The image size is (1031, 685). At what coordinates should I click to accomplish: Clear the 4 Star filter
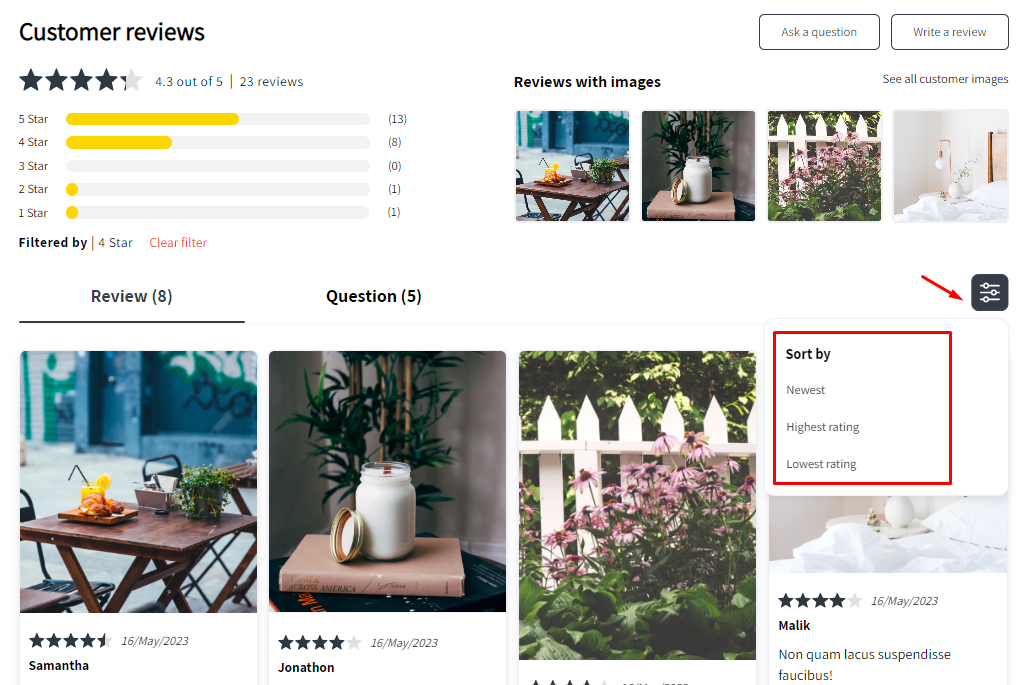click(x=178, y=243)
